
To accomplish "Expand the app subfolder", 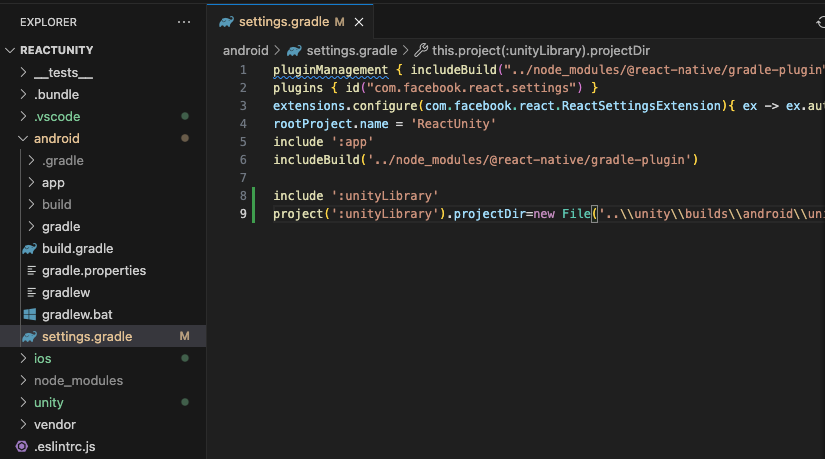I will point(53,183).
